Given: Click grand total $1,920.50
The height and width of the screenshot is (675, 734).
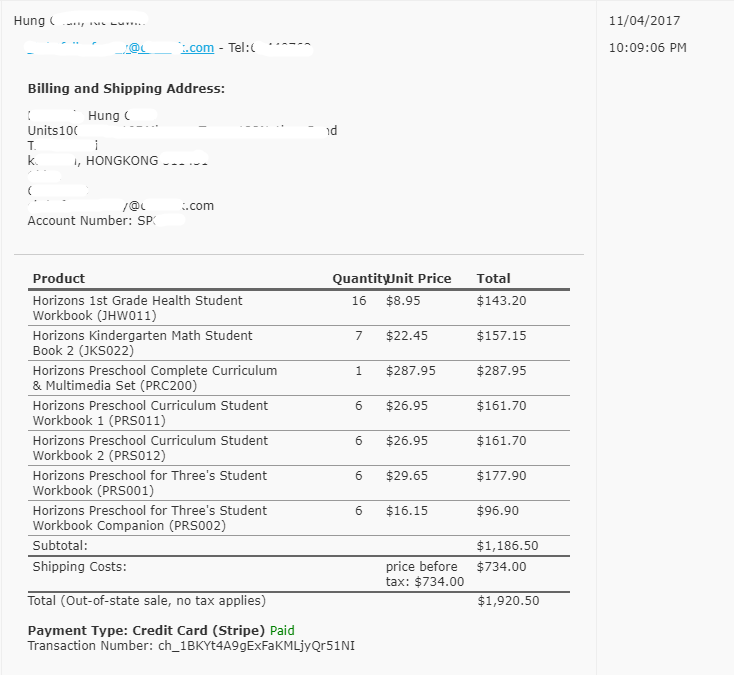Looking at the screenshot, I should pos(508,601).
